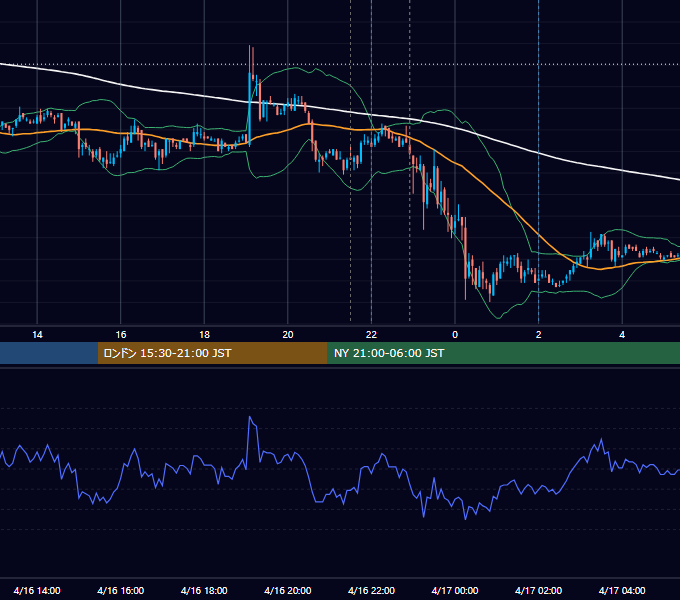Click the oscillator peak near 19:00
This screenshot has height=600, width=680.
click(250, 417)
